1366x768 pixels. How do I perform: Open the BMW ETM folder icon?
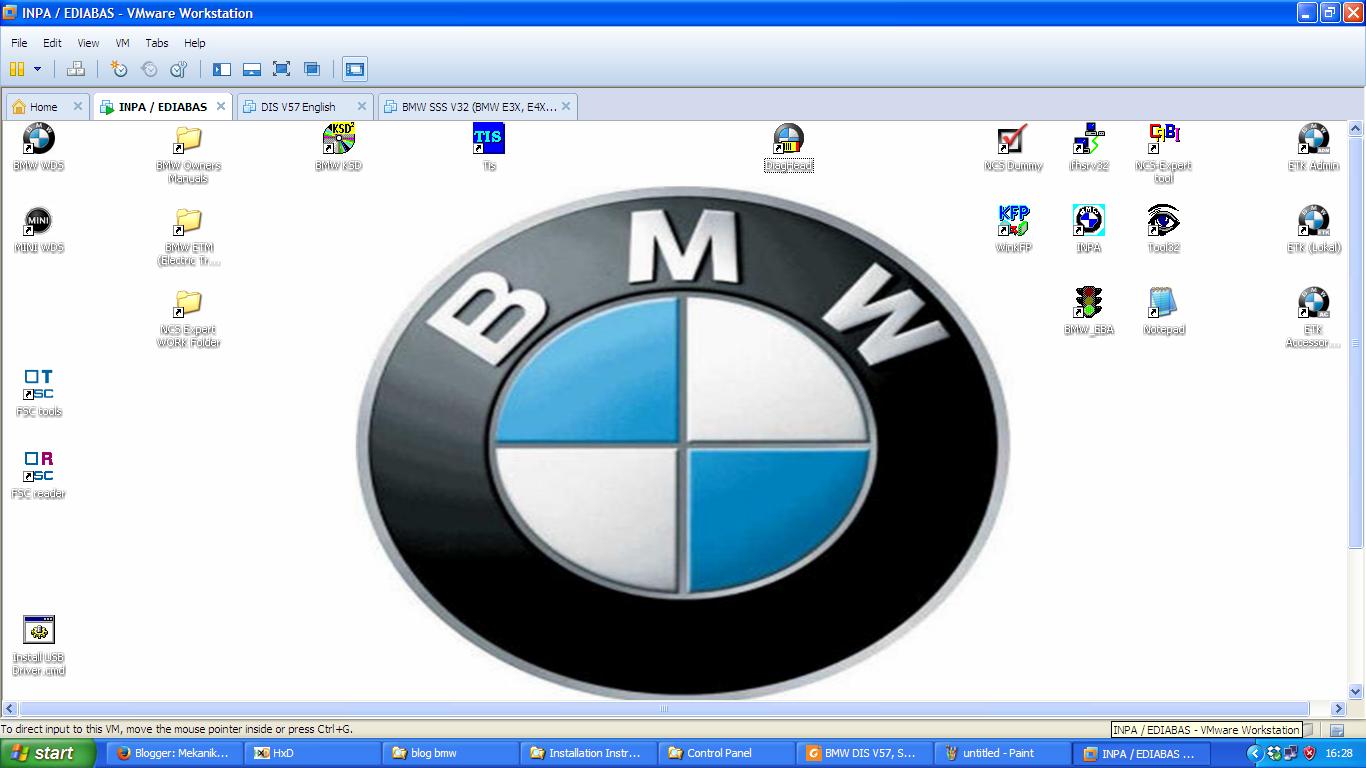tap(188, 236)
